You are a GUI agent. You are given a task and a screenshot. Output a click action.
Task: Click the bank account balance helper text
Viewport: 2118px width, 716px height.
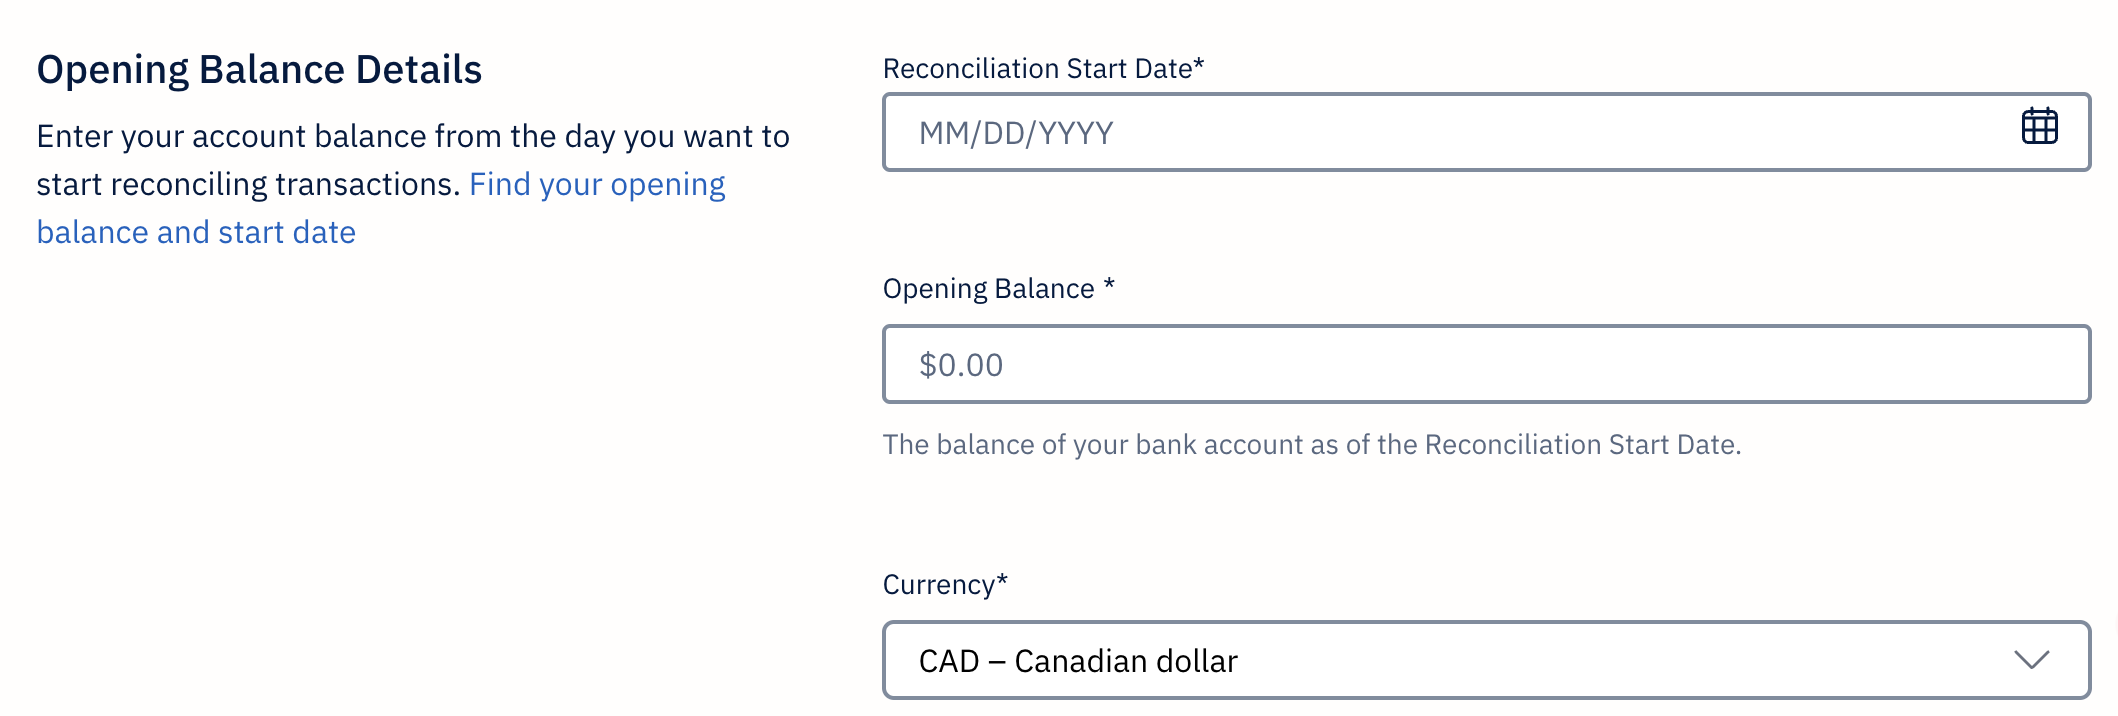pyautogui.click(x=1311, y=444)
